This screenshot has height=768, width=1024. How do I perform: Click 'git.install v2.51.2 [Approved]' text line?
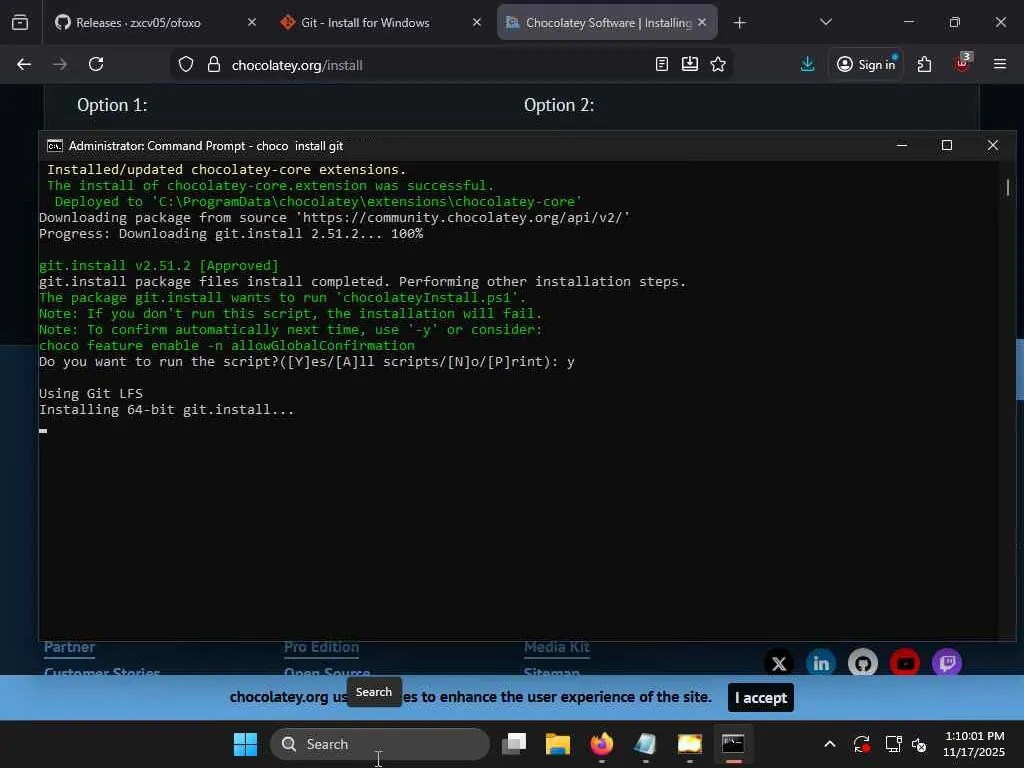click(159, 266)
